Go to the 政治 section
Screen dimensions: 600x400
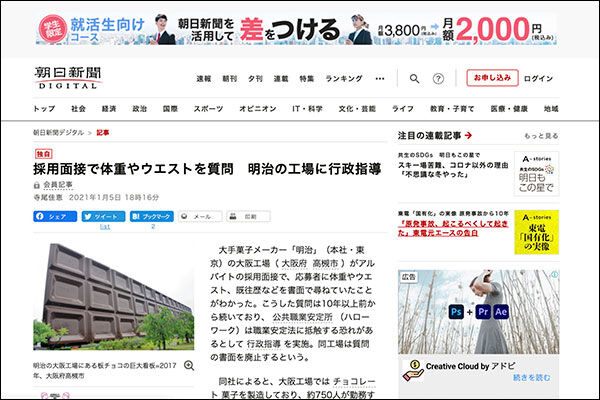tap(140, 109)
